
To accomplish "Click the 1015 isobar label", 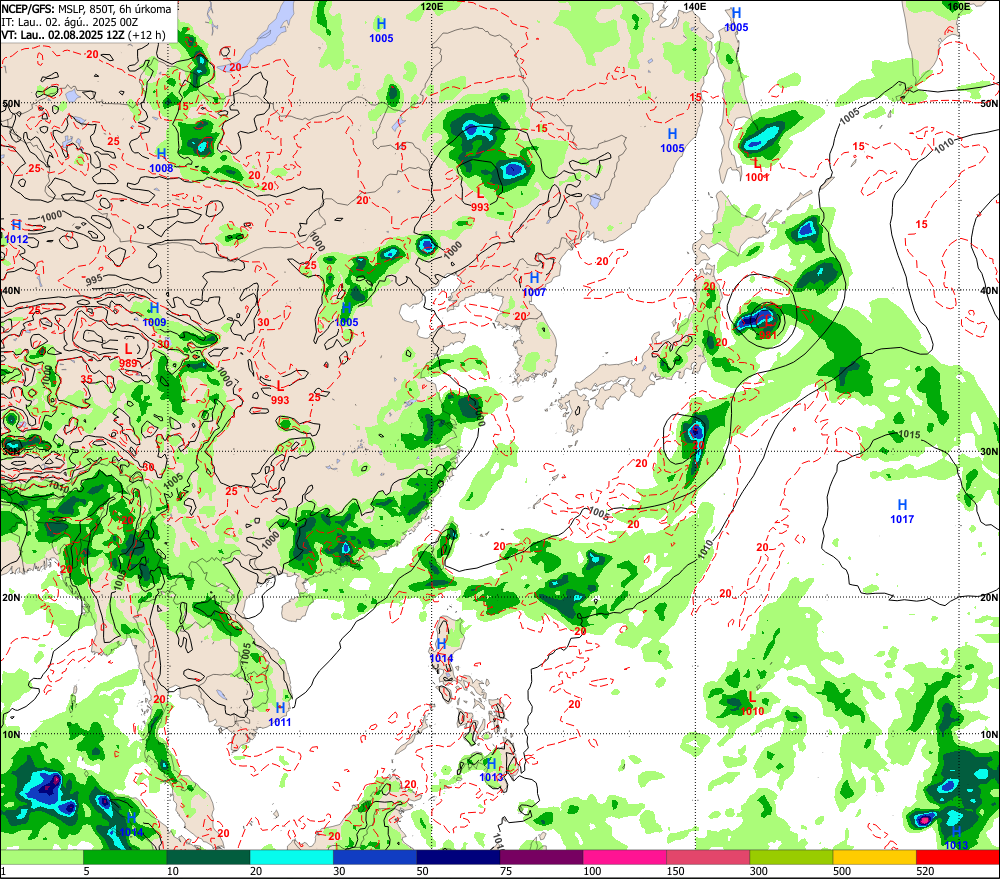I will click(x=909, y=434).
